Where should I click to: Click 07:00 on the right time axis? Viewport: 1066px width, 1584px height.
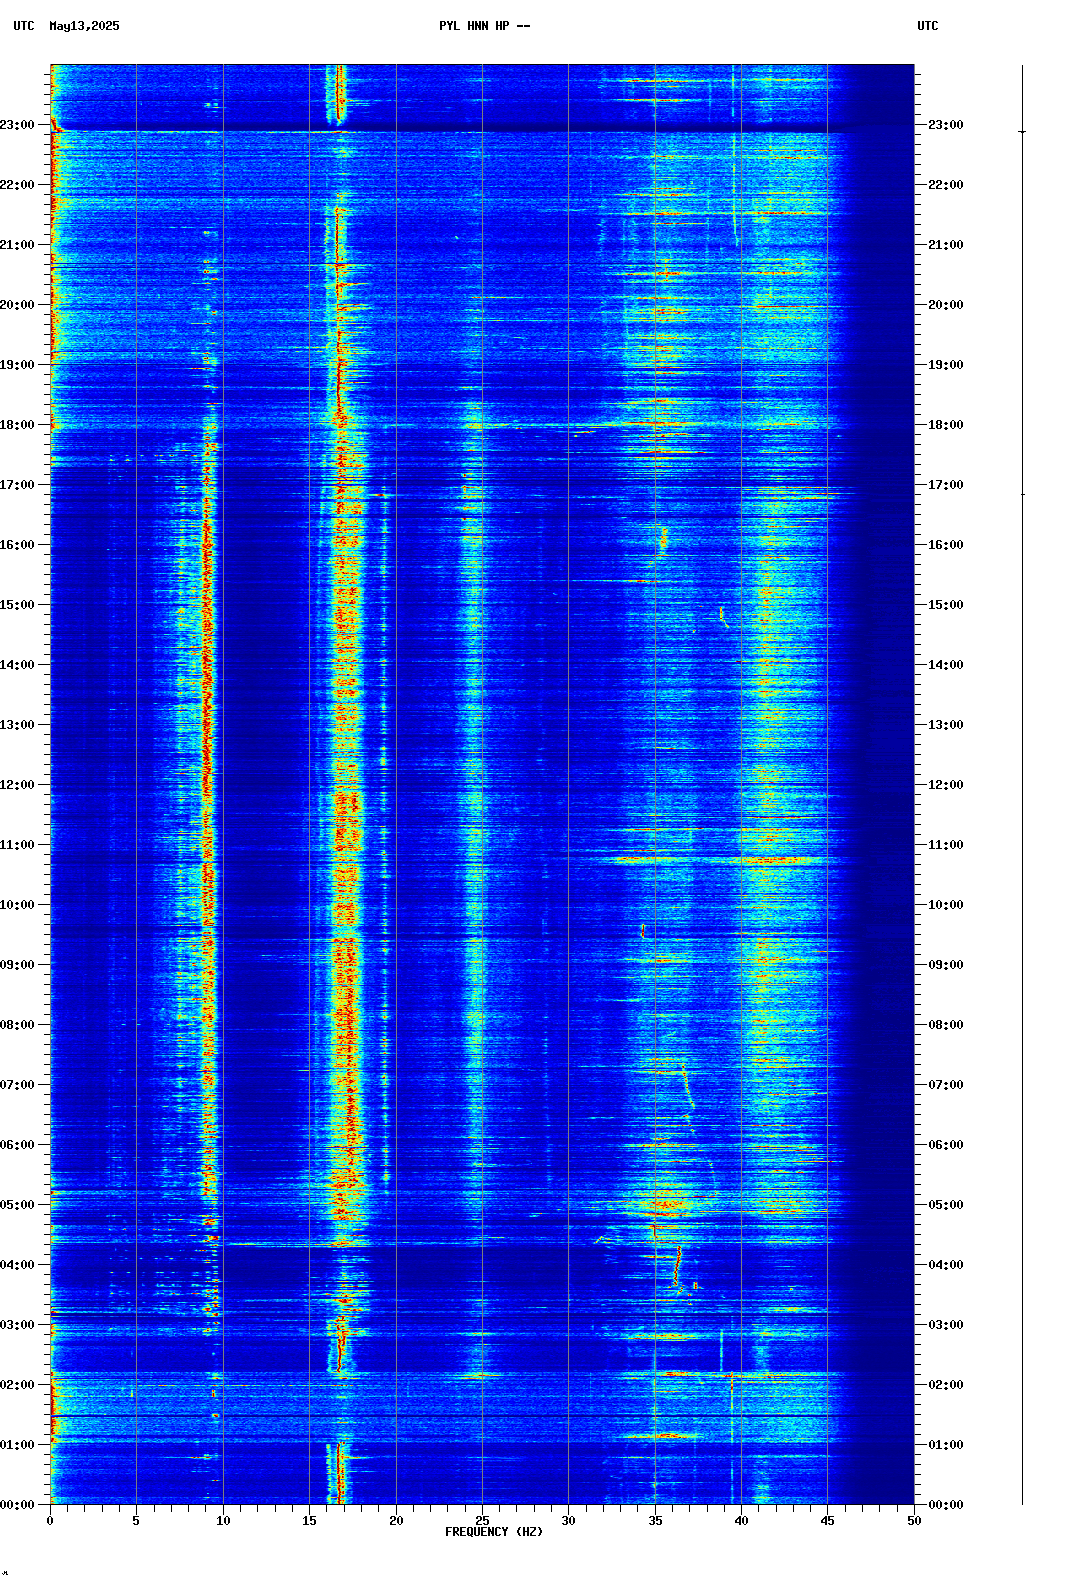tap(946, 1085)
